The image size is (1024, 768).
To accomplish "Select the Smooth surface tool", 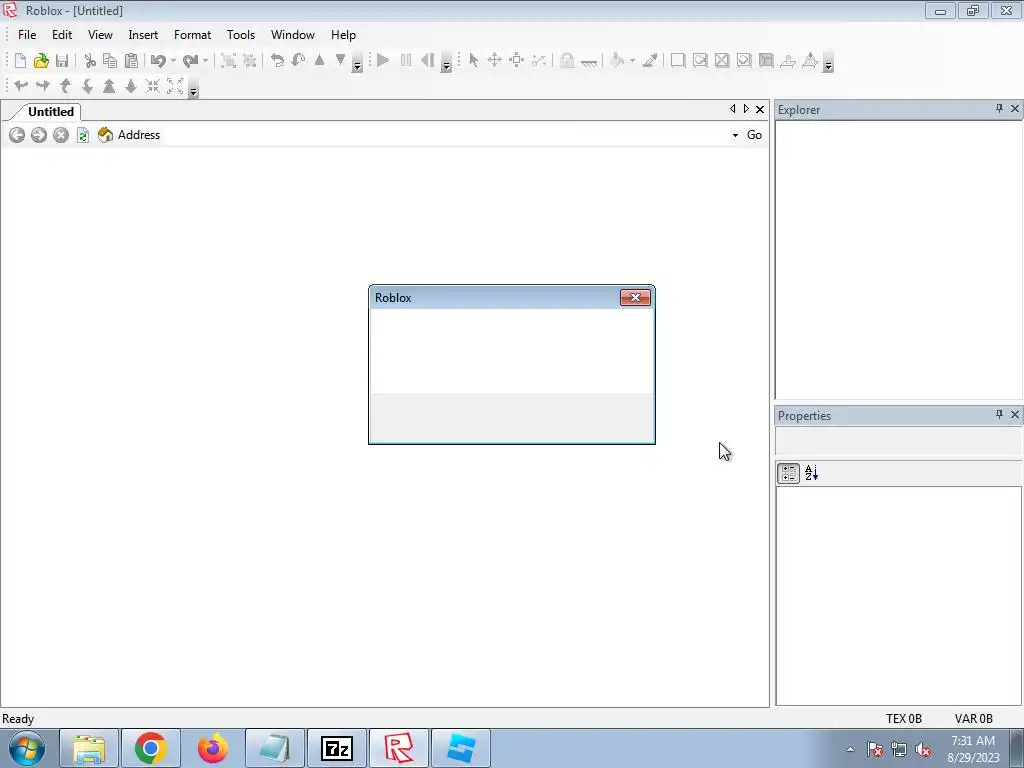I will (x=678, y=61).
